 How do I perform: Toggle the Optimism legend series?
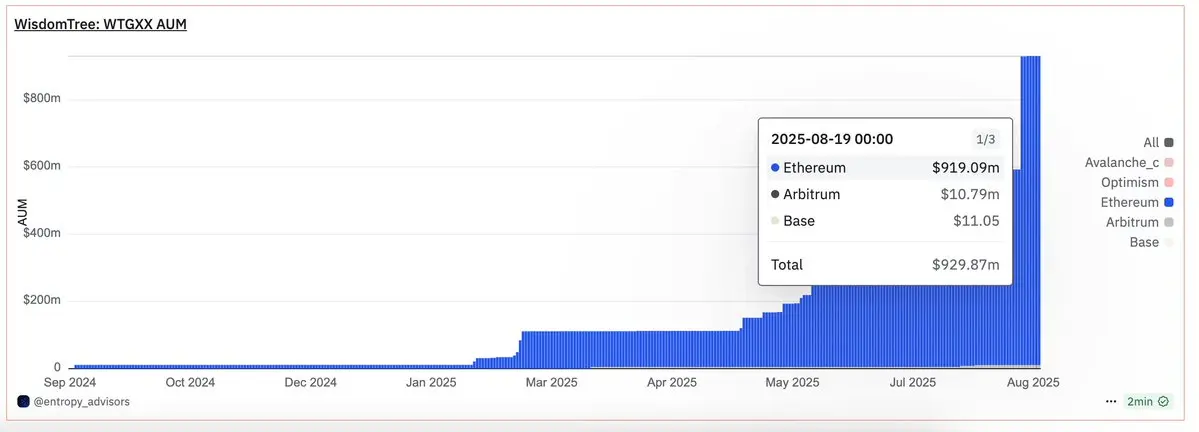[1137, 183]
